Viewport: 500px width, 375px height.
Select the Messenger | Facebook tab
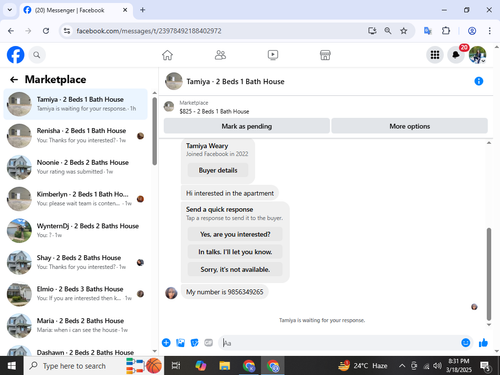tap(76, 10)
